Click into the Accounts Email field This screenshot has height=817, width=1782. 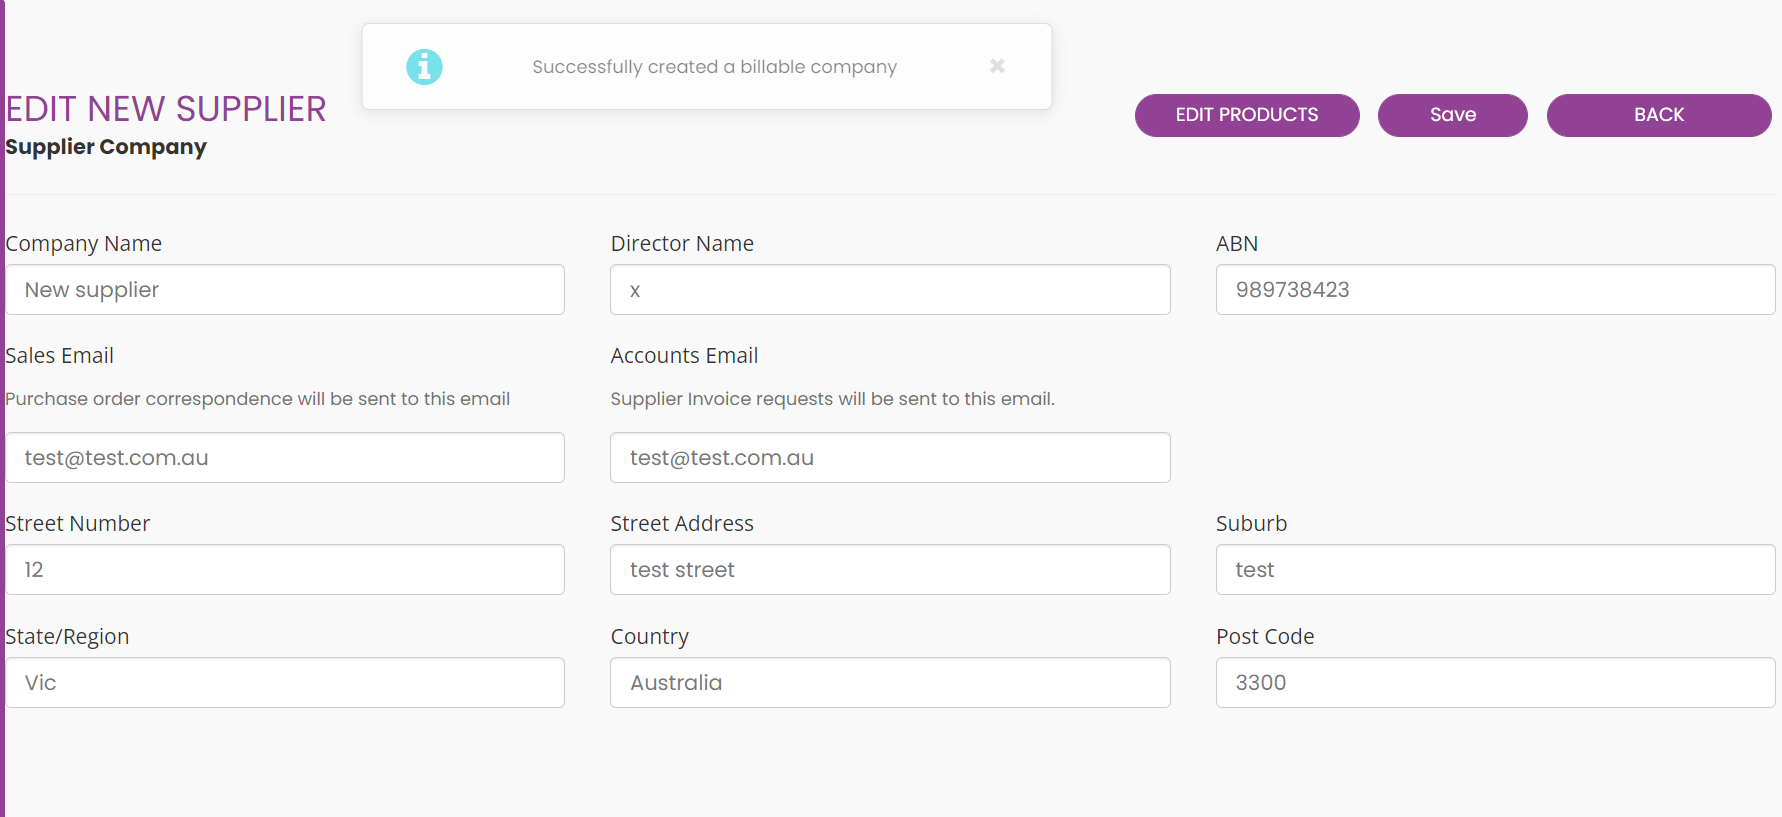click(x=890, y=458)
